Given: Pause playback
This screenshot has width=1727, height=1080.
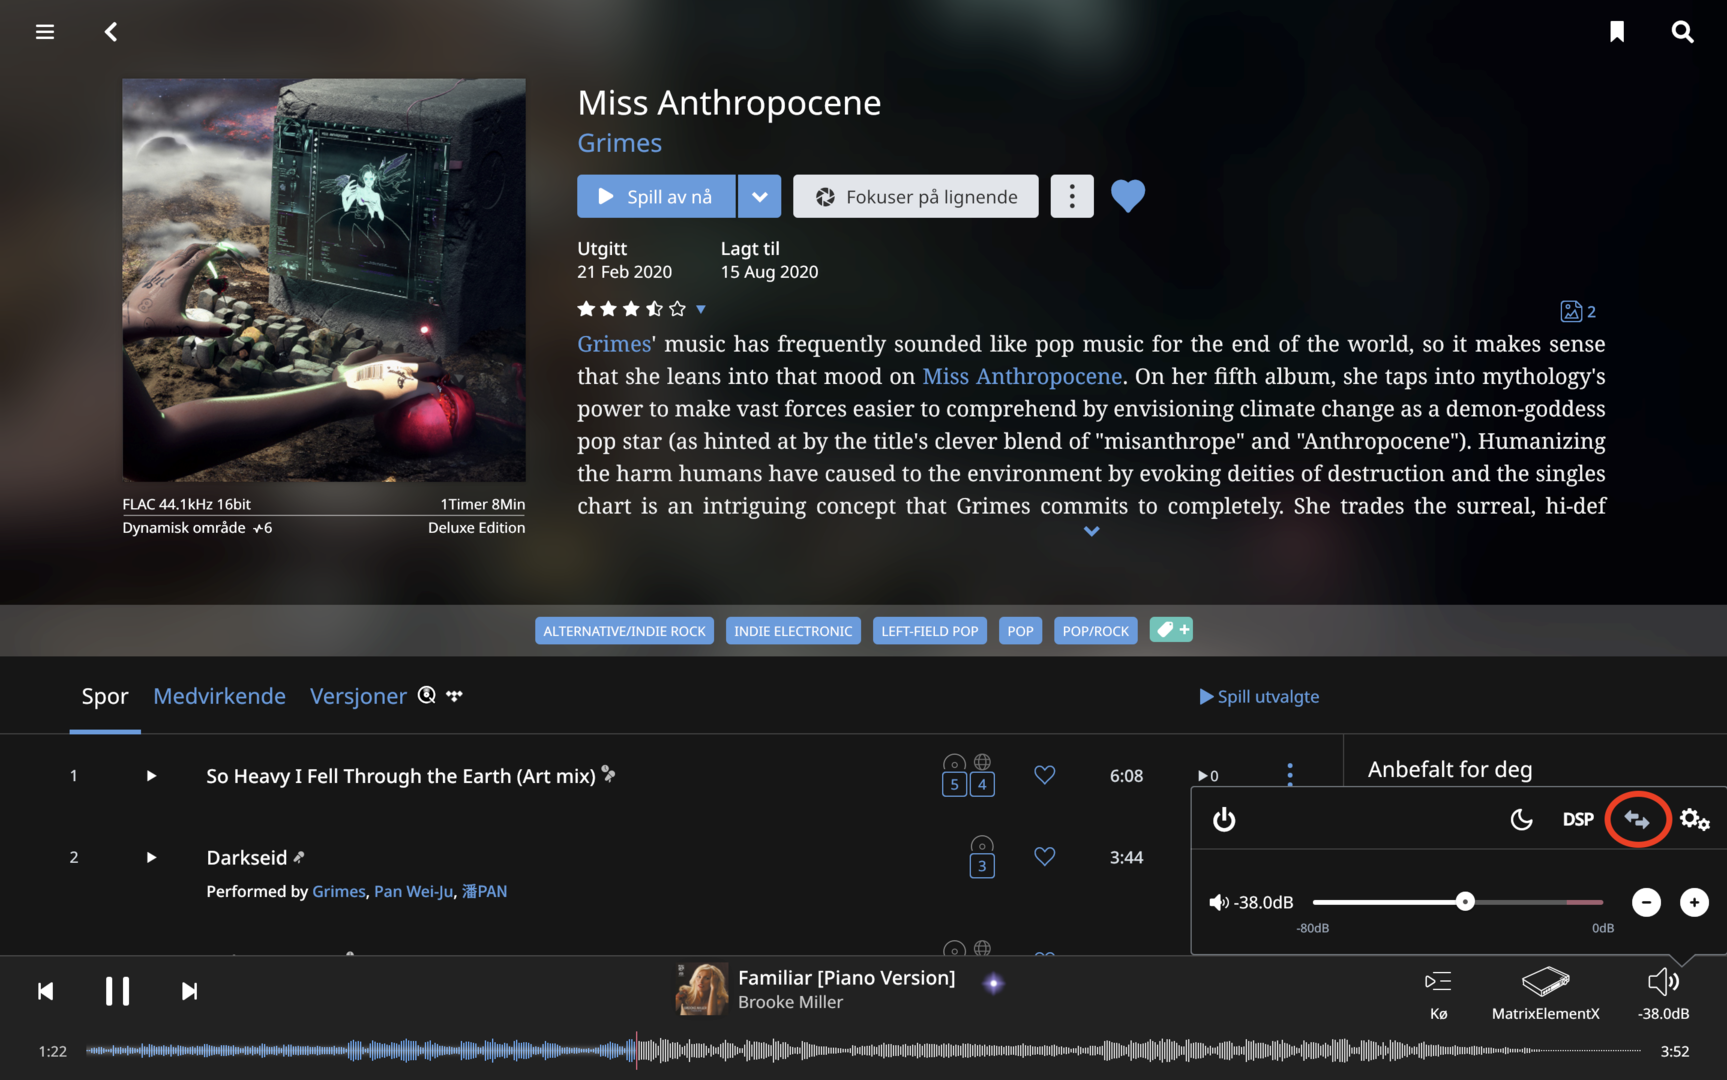Looking at the screenshot, I should tap(117, 991).
